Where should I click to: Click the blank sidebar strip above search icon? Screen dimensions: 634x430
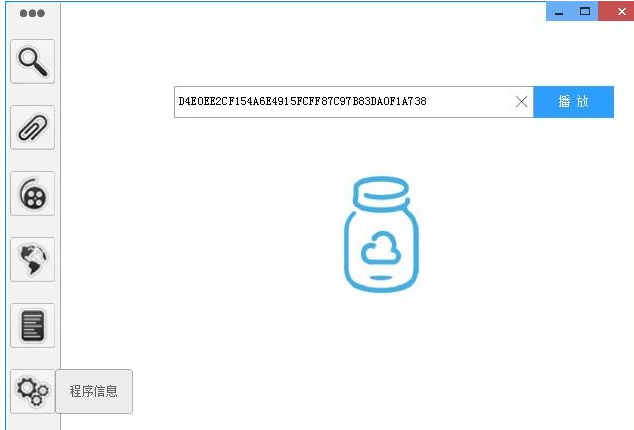tap(32, 30)
